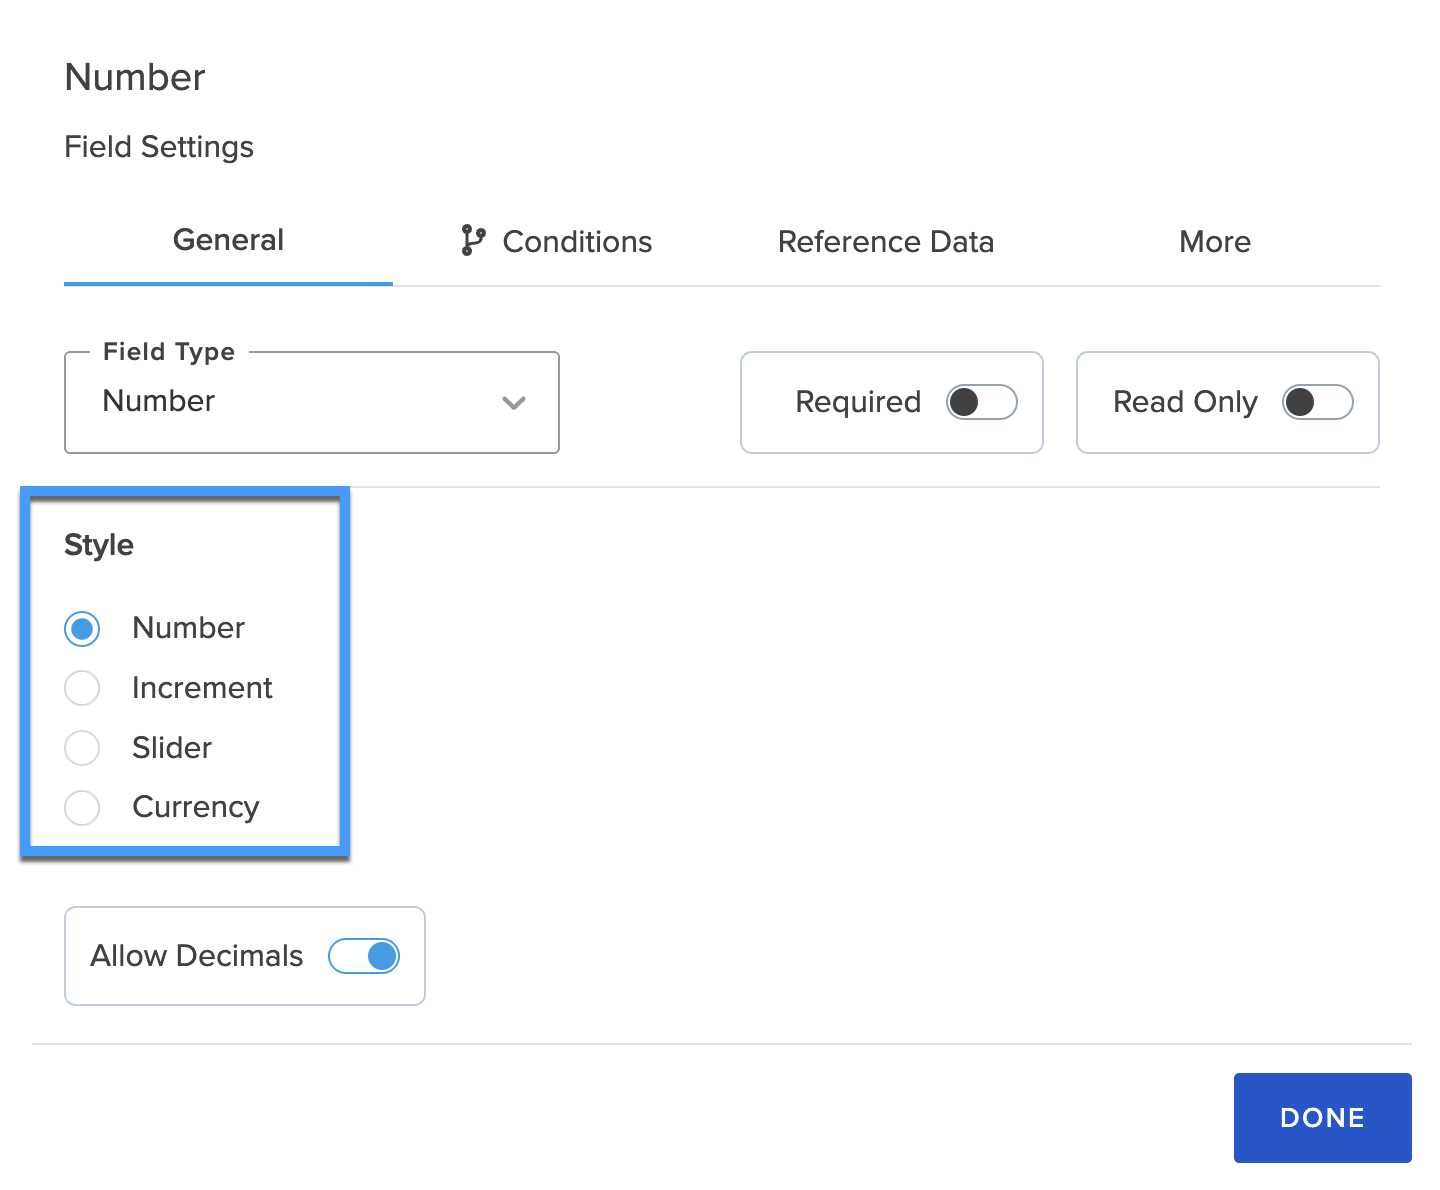Image resolution: width=1440 pixels, height=1190 pixels.
Task: Toggle the Read Only switch
Action: (1318, 402)
